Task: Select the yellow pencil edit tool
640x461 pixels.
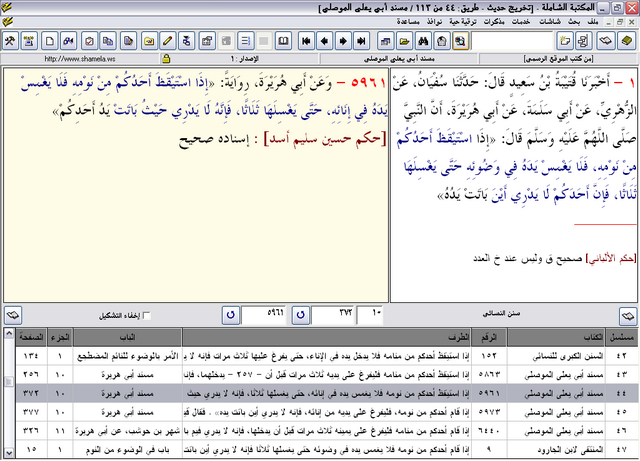Action: 167,41
